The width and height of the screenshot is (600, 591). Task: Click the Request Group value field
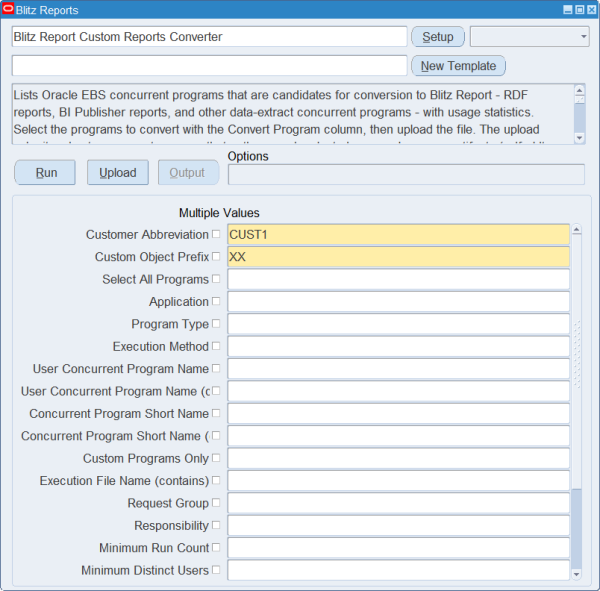(x=398, y=503)
